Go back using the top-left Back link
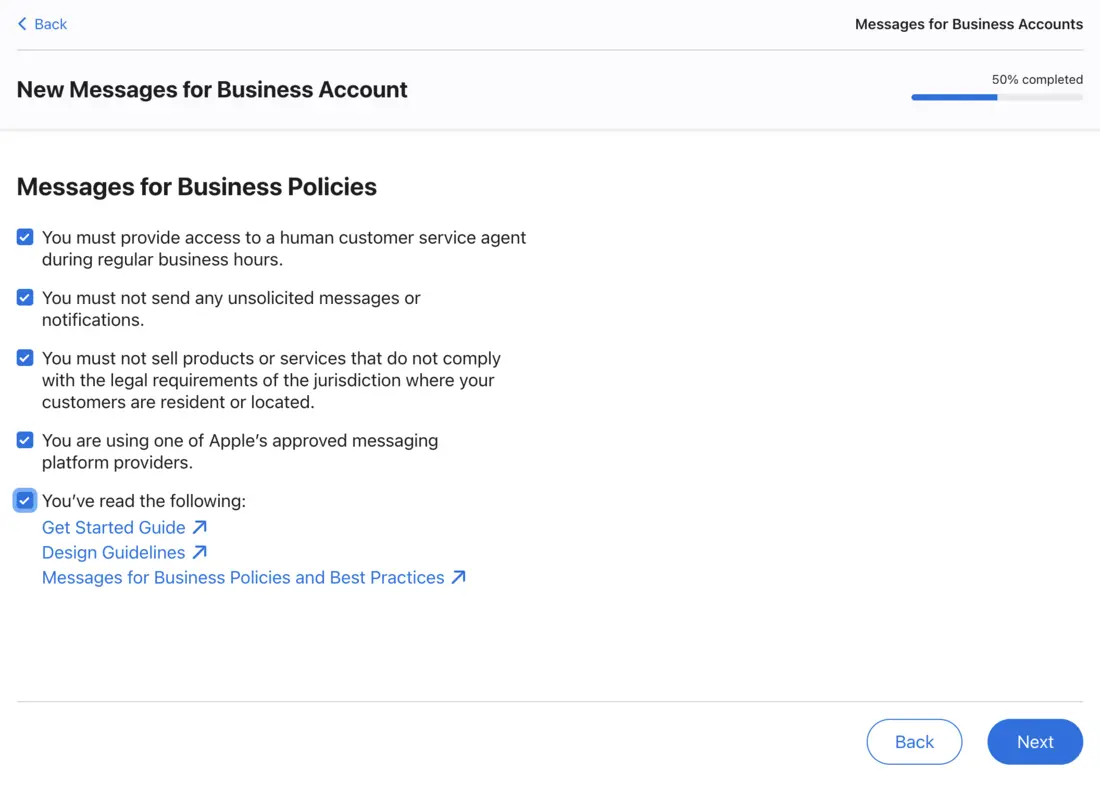The image size is (1100, 785). [42, 24]
